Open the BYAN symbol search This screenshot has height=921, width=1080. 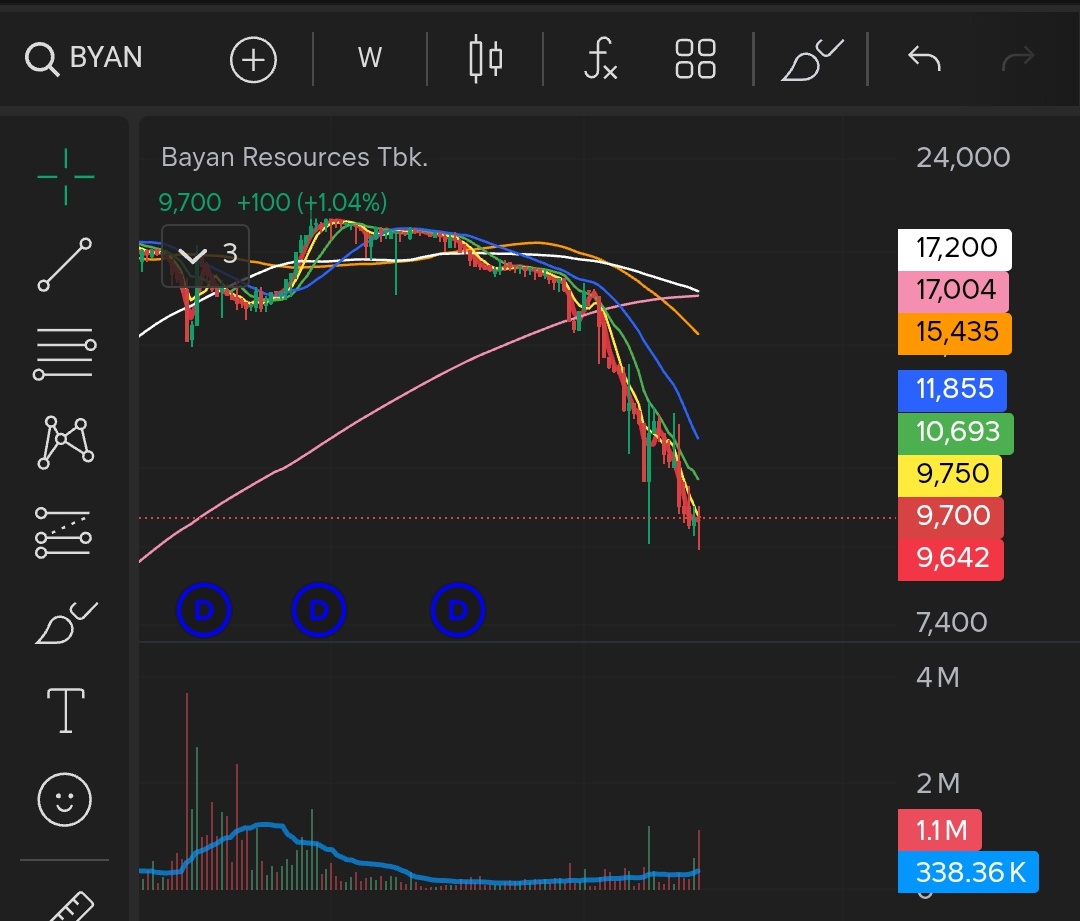click(x=83, y=58)
